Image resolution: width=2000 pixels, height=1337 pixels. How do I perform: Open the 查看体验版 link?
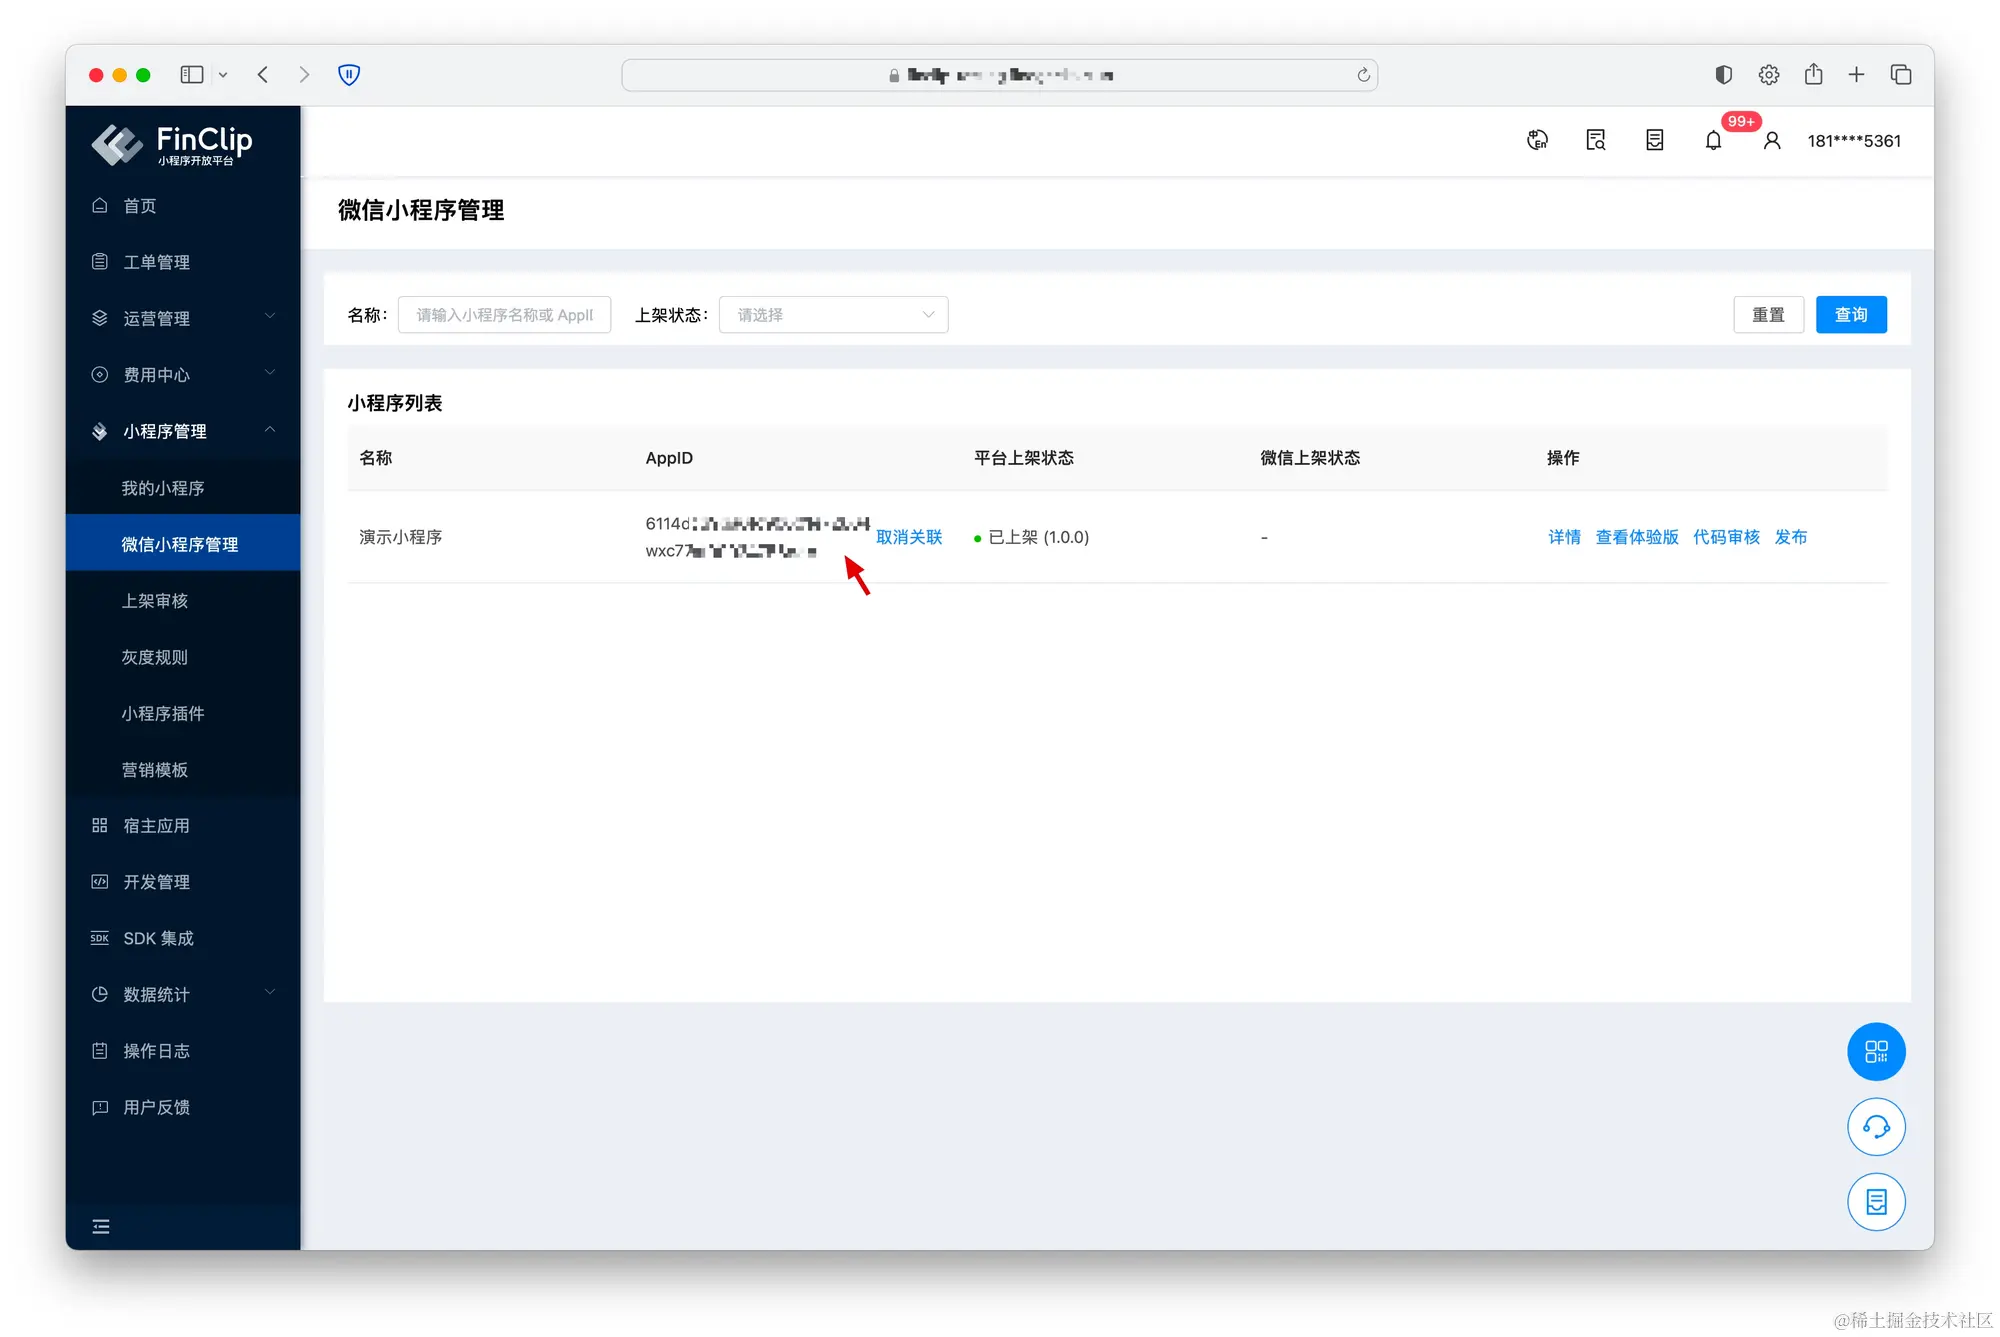click(x=1636, y=537)
